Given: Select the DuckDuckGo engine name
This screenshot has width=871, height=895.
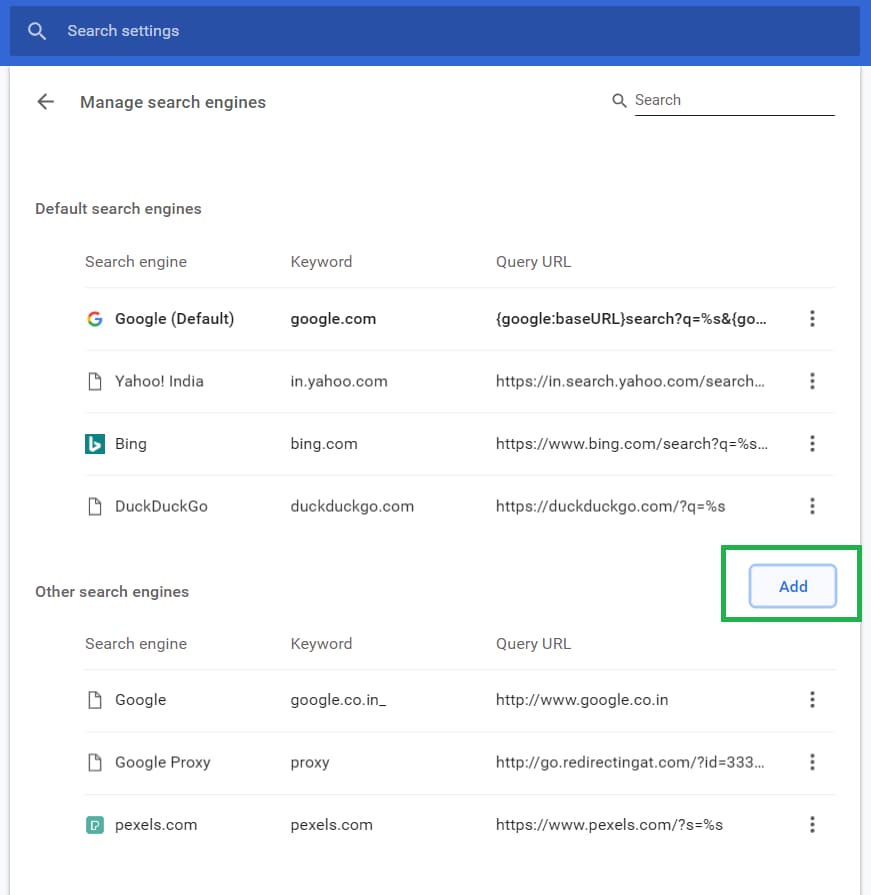Looking at the screenshot, I should pyautogui.click(x=162, y=506).
